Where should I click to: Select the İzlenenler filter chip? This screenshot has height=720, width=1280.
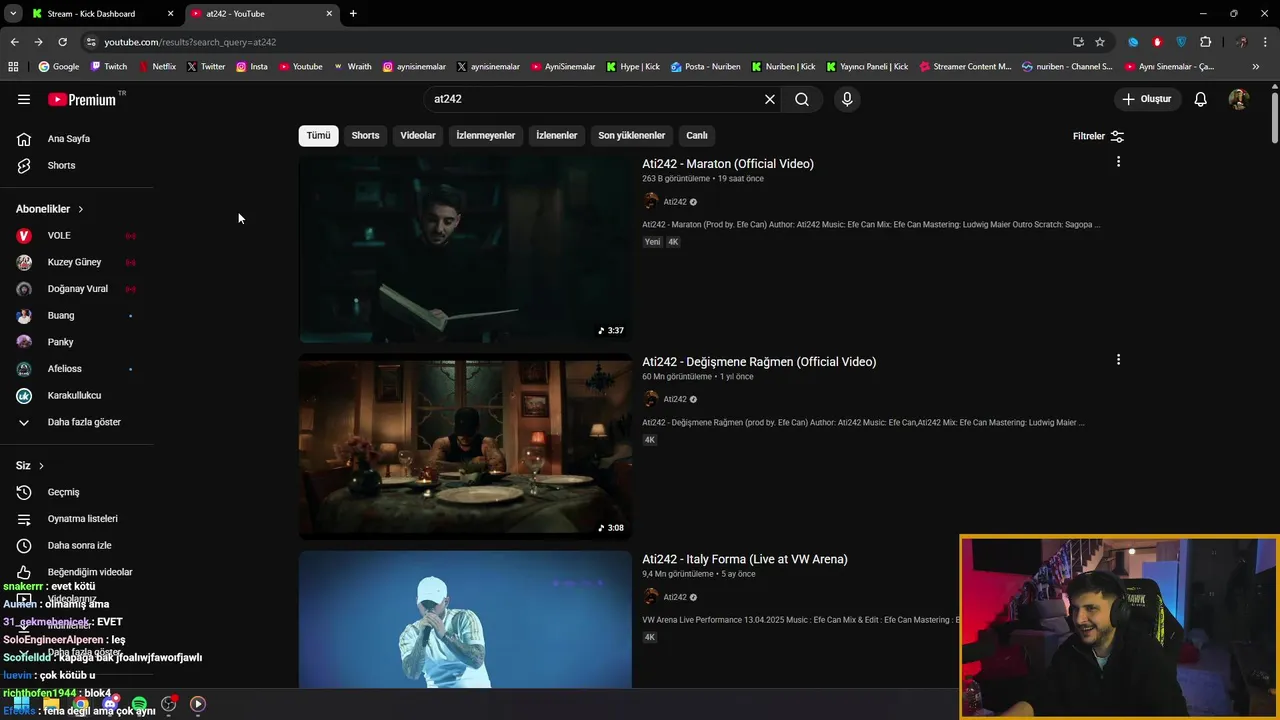(557, 135)
